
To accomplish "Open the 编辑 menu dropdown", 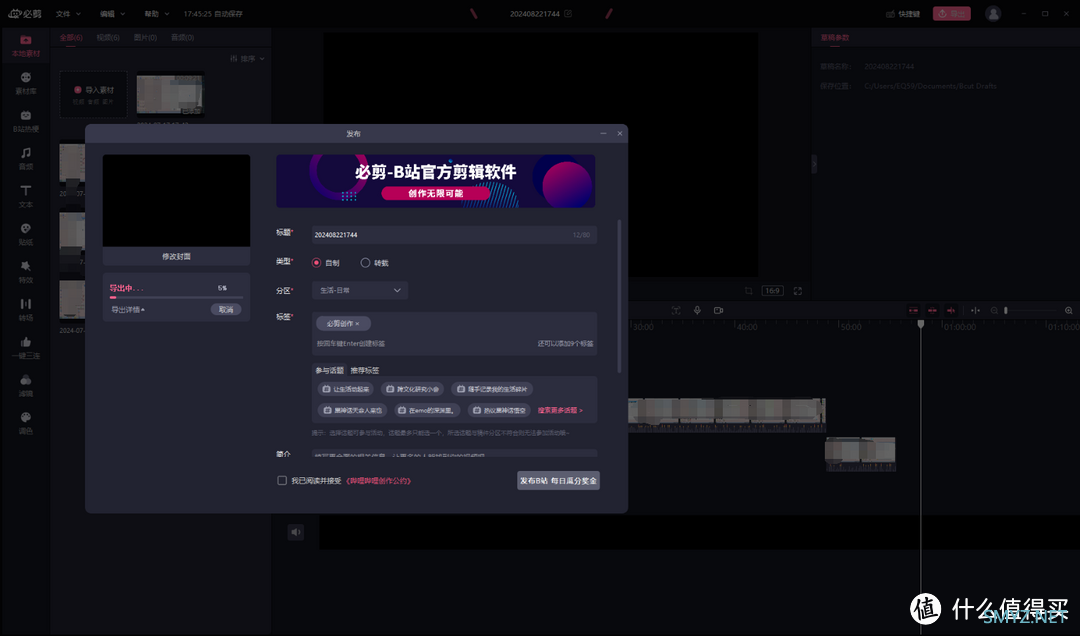I will 112,14.
